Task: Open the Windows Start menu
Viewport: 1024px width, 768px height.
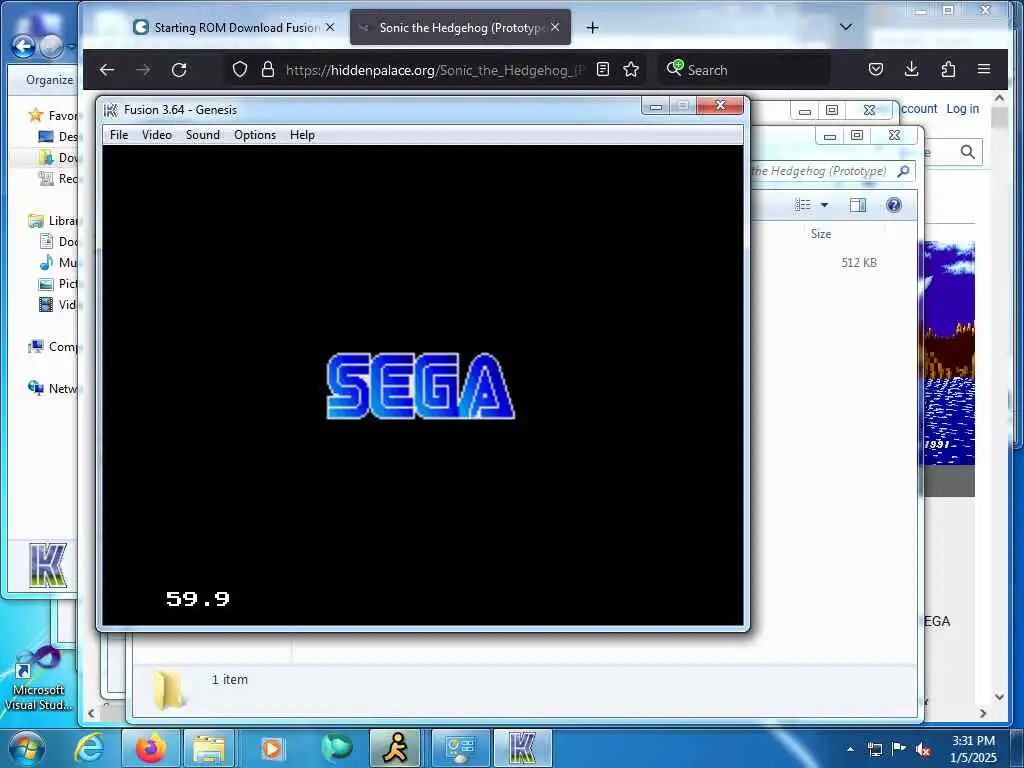Action: (x=27, y=748)
